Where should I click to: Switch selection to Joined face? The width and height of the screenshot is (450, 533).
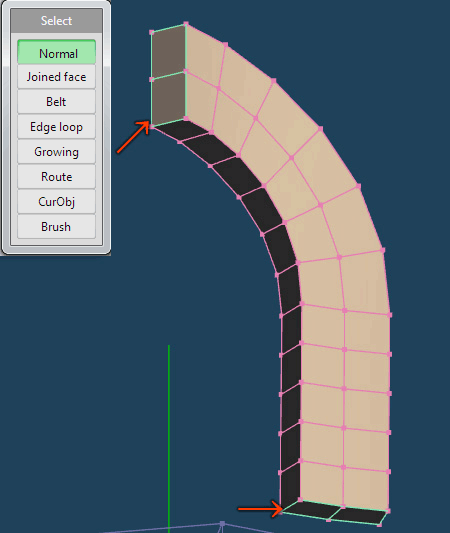pos(56,77)
